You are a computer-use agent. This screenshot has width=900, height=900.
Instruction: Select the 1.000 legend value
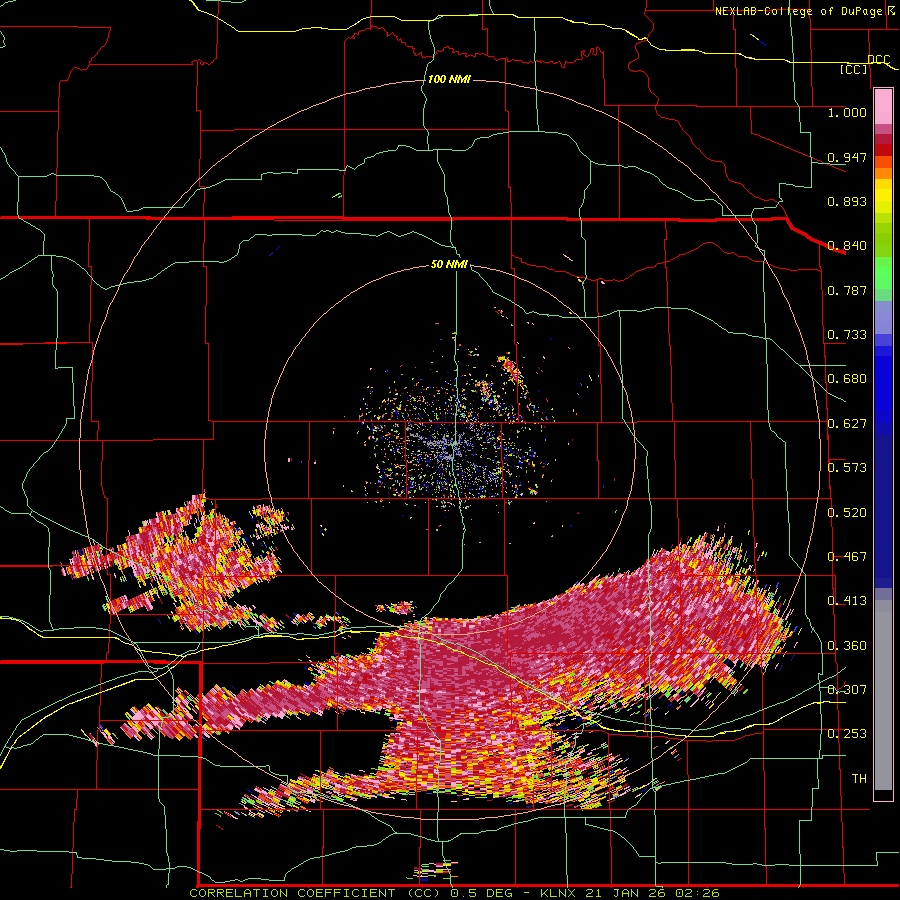pos(847,112)
